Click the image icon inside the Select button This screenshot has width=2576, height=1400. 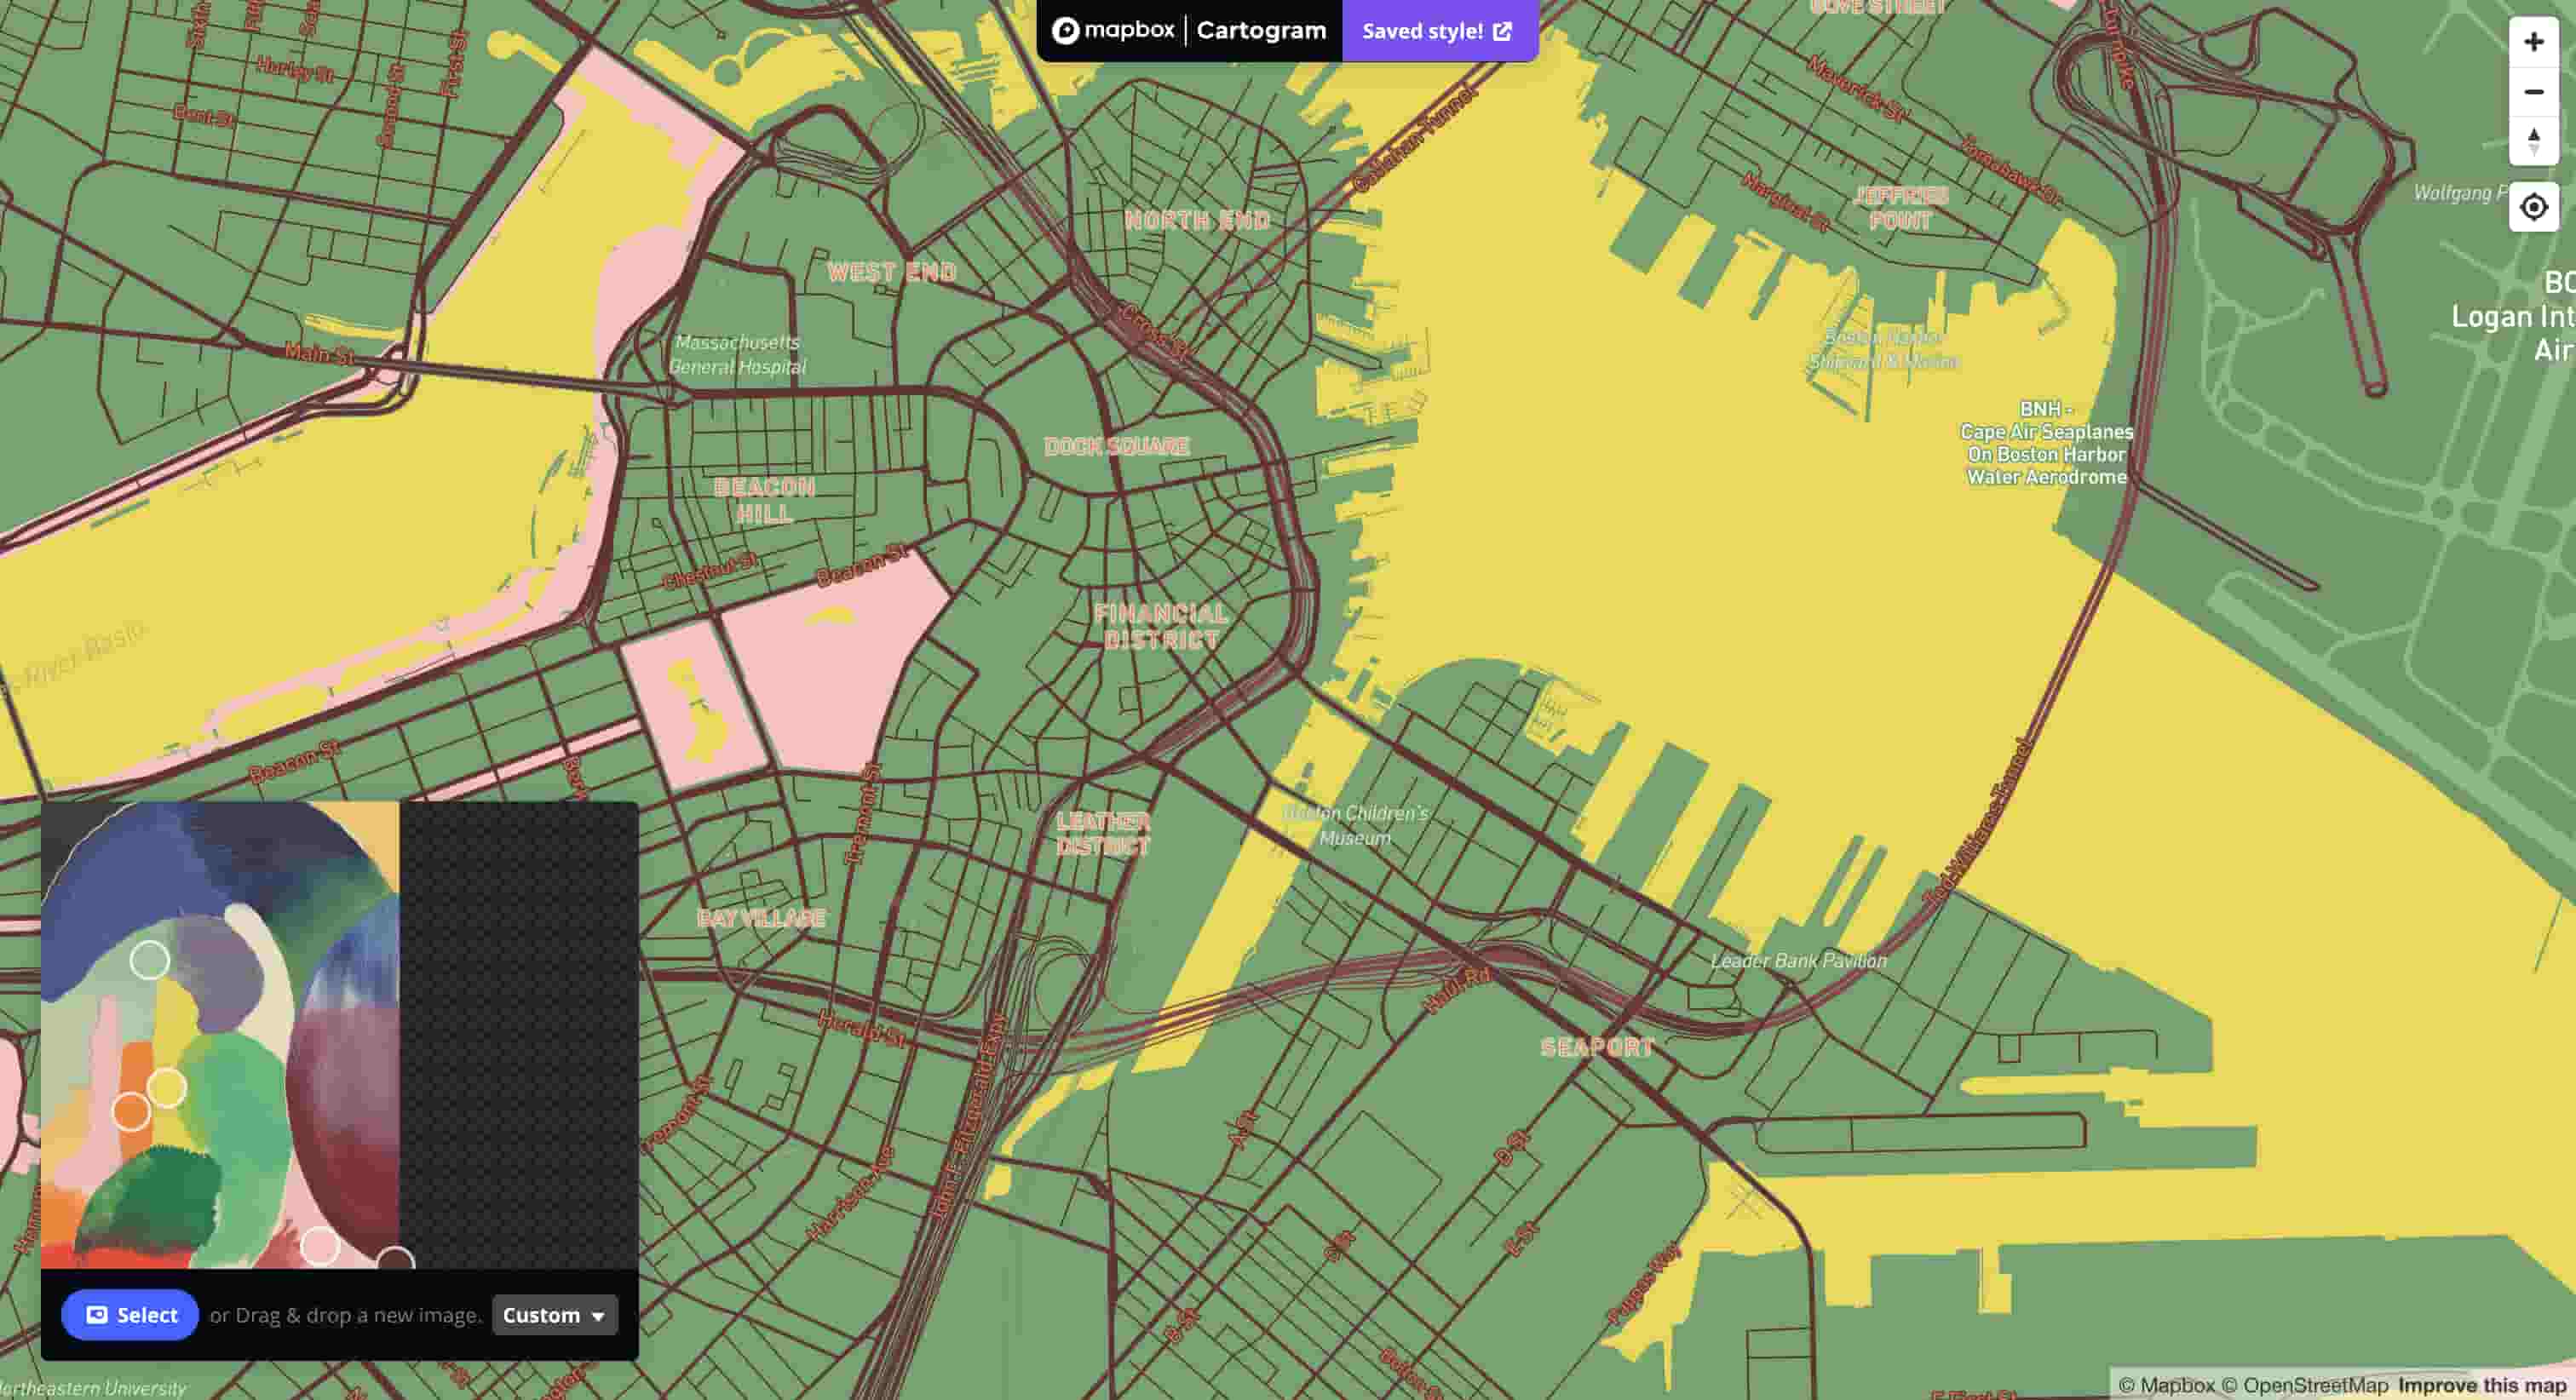tap(97, 1315)
